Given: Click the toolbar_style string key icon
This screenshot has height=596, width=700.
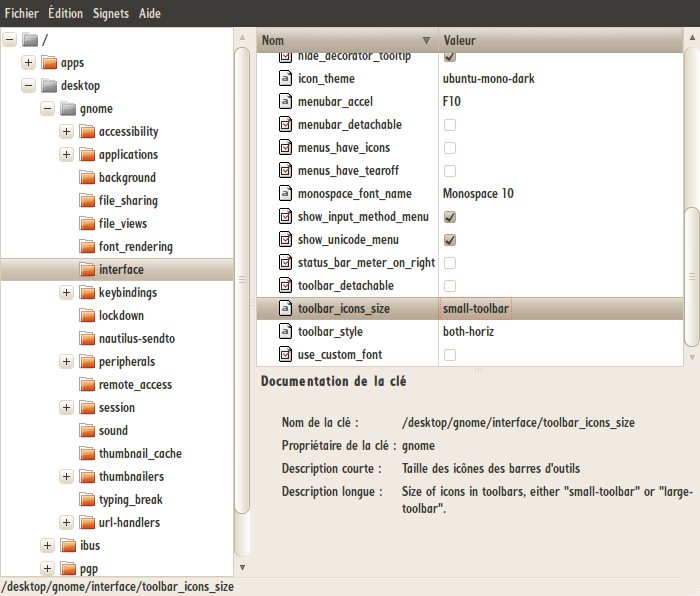Looking at the screenshot, I should tap(285, 331).
